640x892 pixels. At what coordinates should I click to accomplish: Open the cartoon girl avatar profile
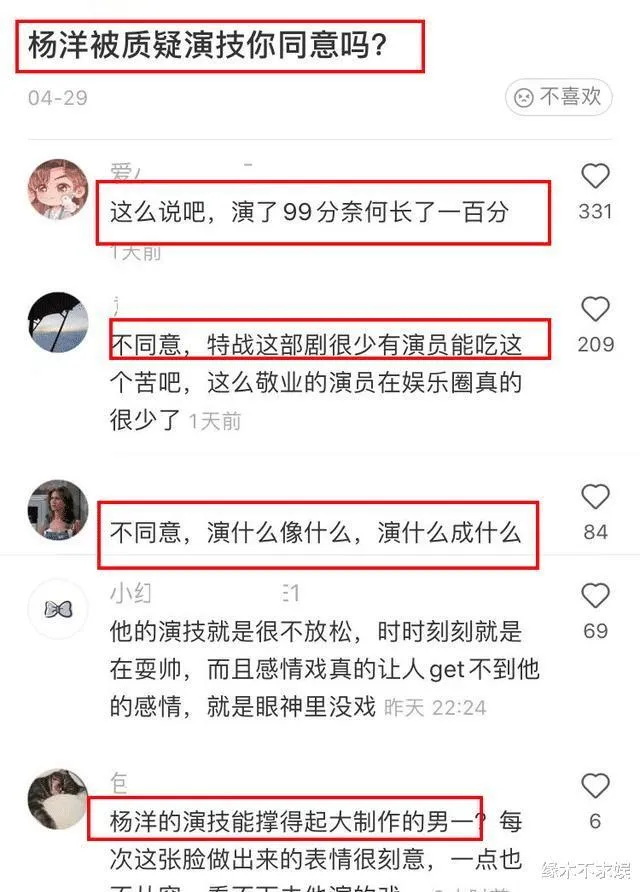(58, 189)
